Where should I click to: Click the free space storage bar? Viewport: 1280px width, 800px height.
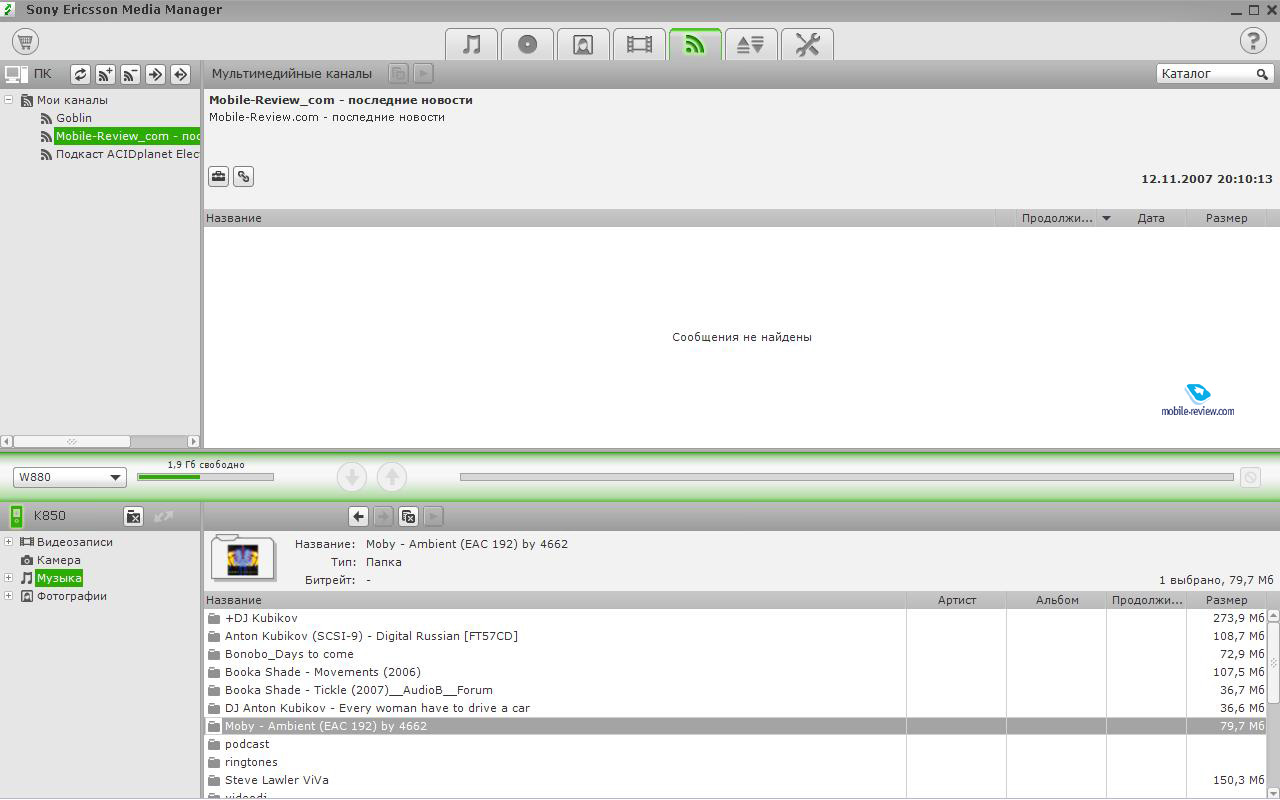[x=205, y=477]
